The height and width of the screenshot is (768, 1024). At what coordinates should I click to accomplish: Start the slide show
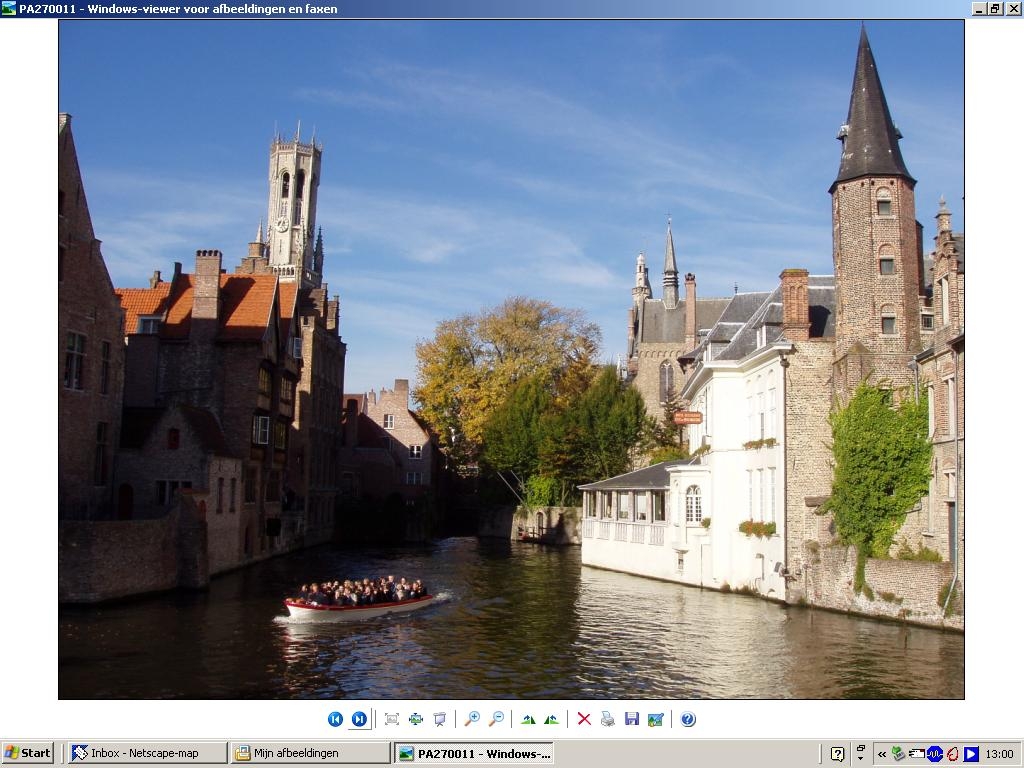pyautogui.click(x=440, y=719)
